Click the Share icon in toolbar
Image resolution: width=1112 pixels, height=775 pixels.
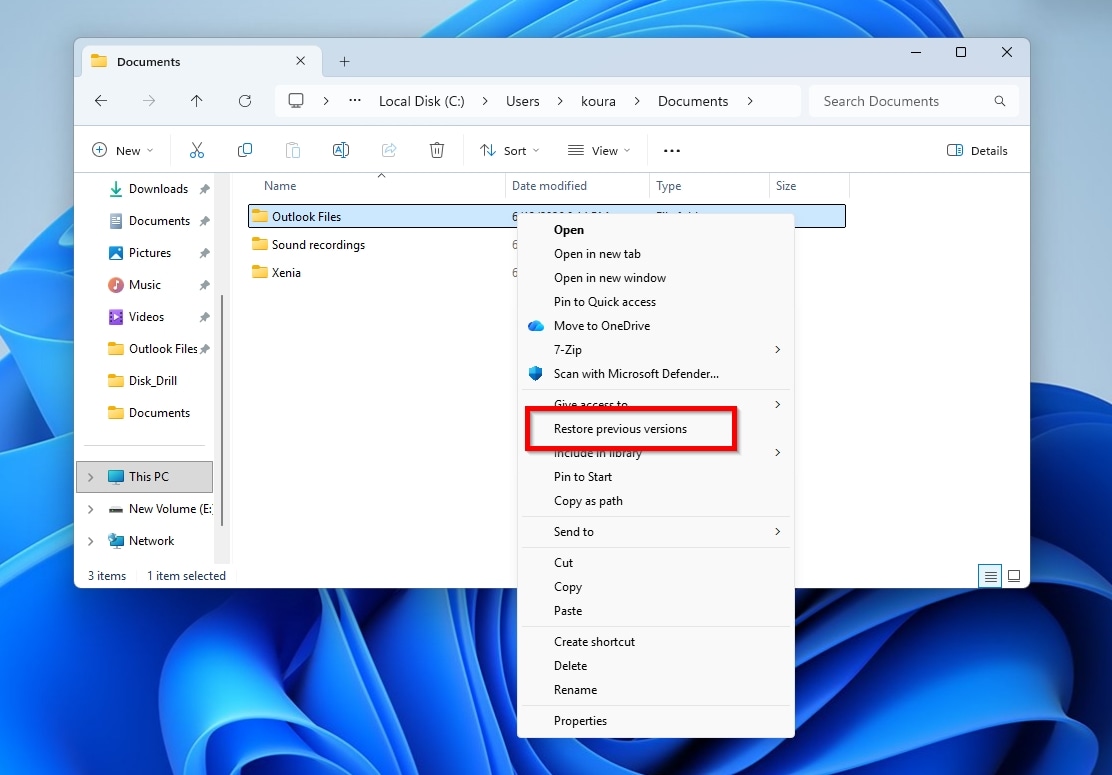click(x=389, y=150)
